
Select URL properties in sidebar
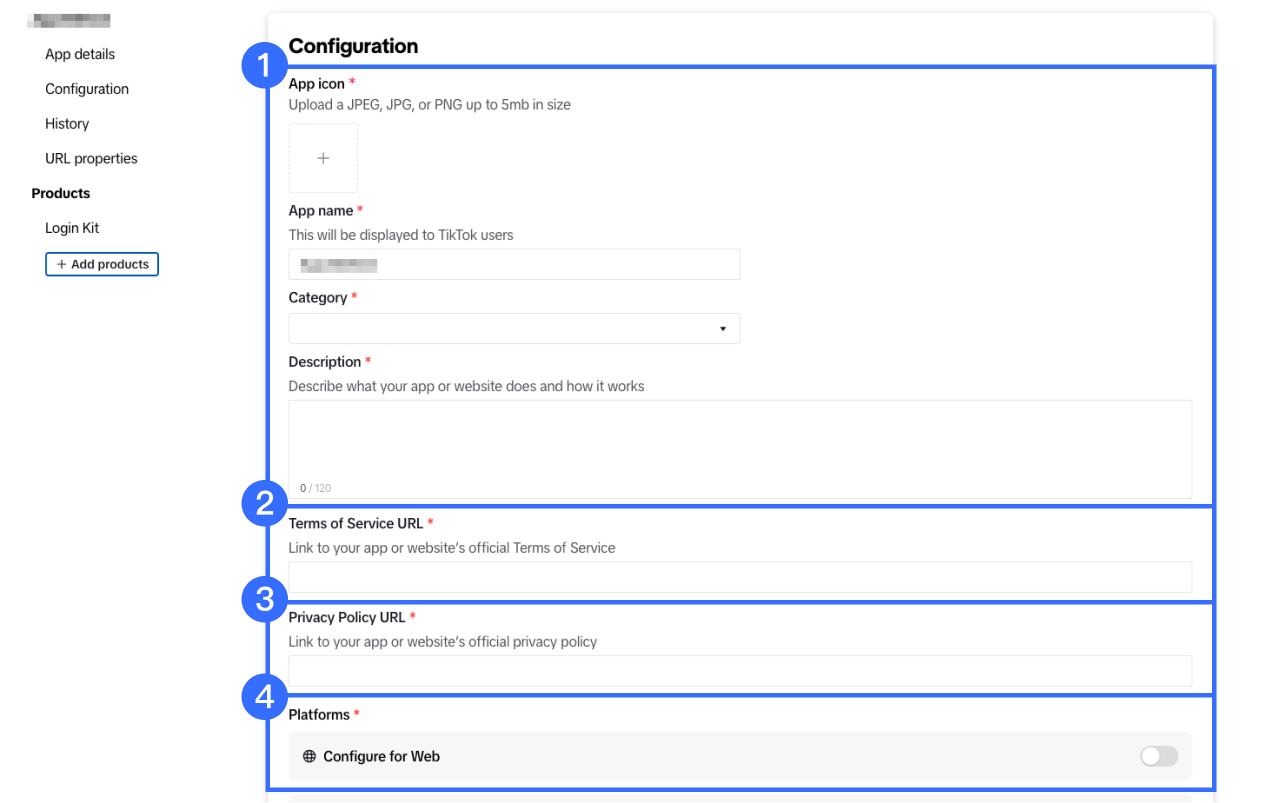point(91,159)
